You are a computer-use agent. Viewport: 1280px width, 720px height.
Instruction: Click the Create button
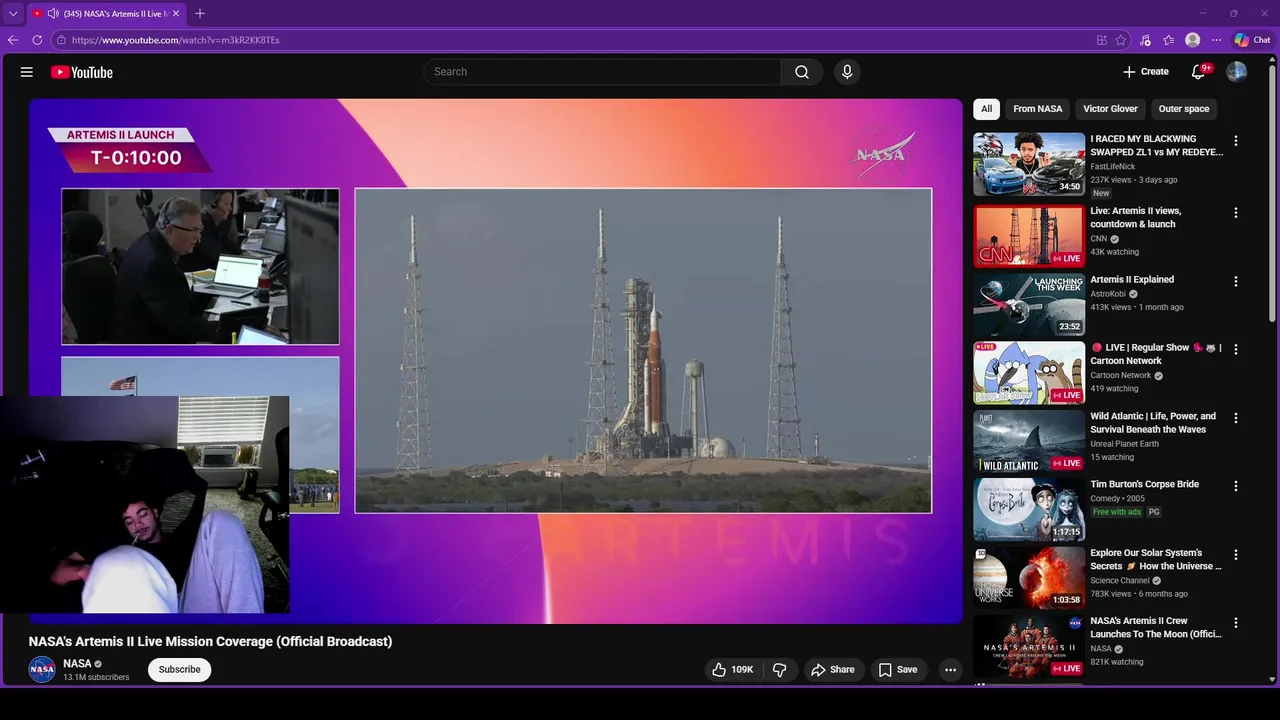point(1145,72)
